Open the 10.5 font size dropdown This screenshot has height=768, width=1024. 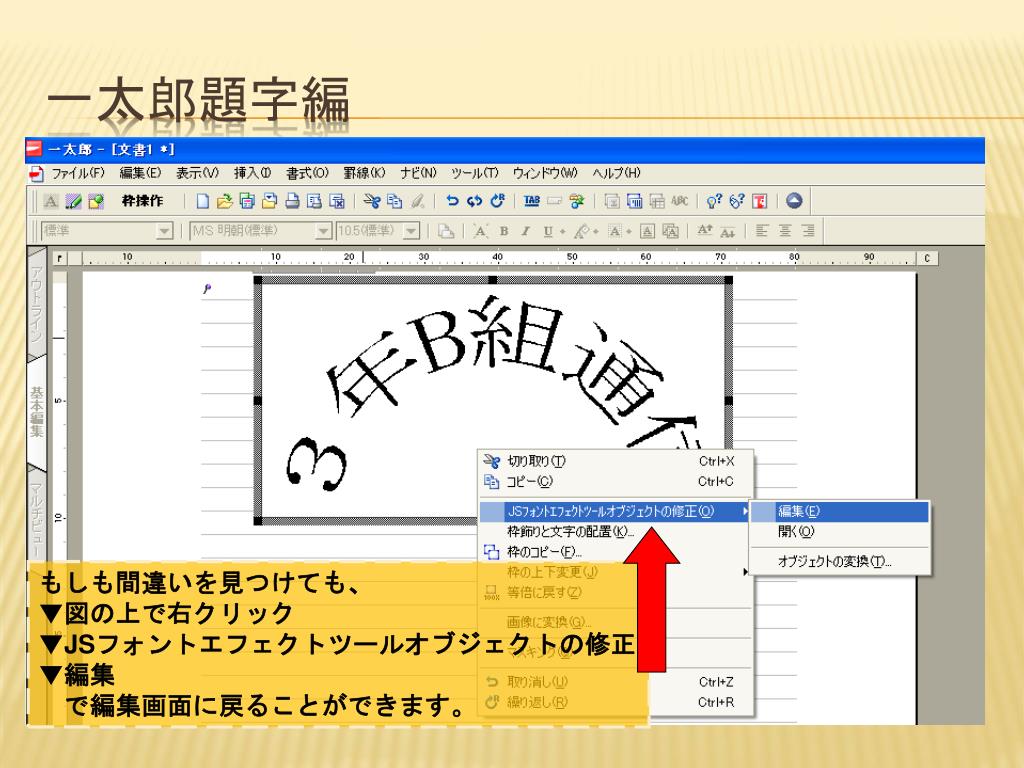coord(411,231)
